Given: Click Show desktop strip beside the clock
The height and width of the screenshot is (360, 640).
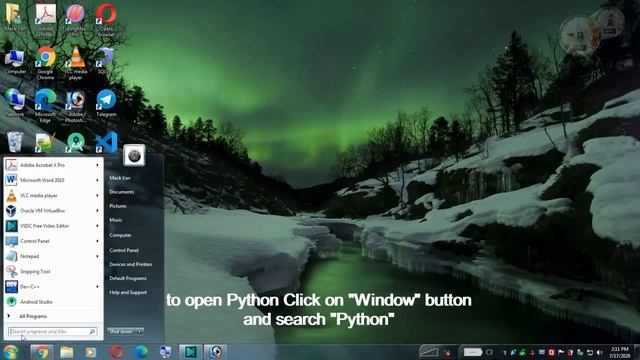Looking at the screenshot, I should [x=637, y=352].
